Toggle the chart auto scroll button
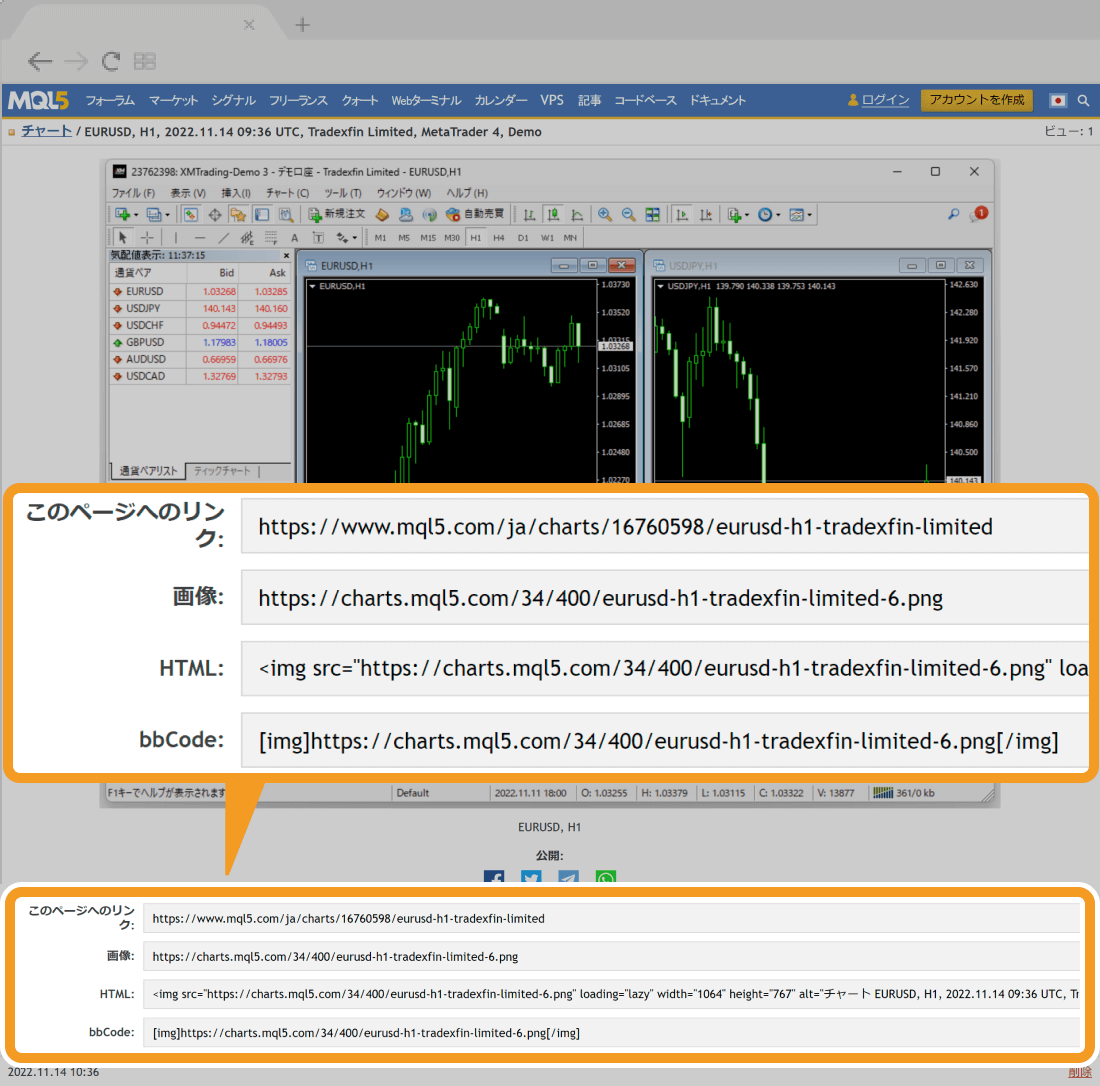 [x=682, y=215]
